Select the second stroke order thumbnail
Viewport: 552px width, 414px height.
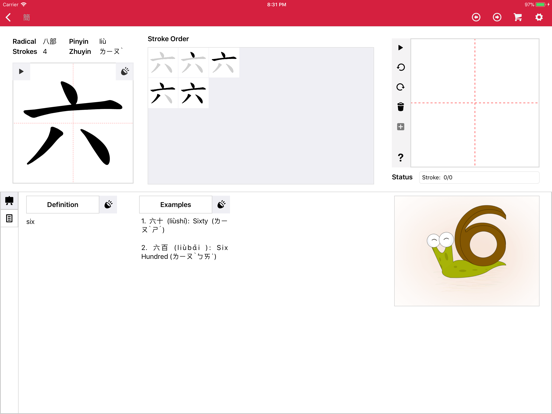coord(193,63)
